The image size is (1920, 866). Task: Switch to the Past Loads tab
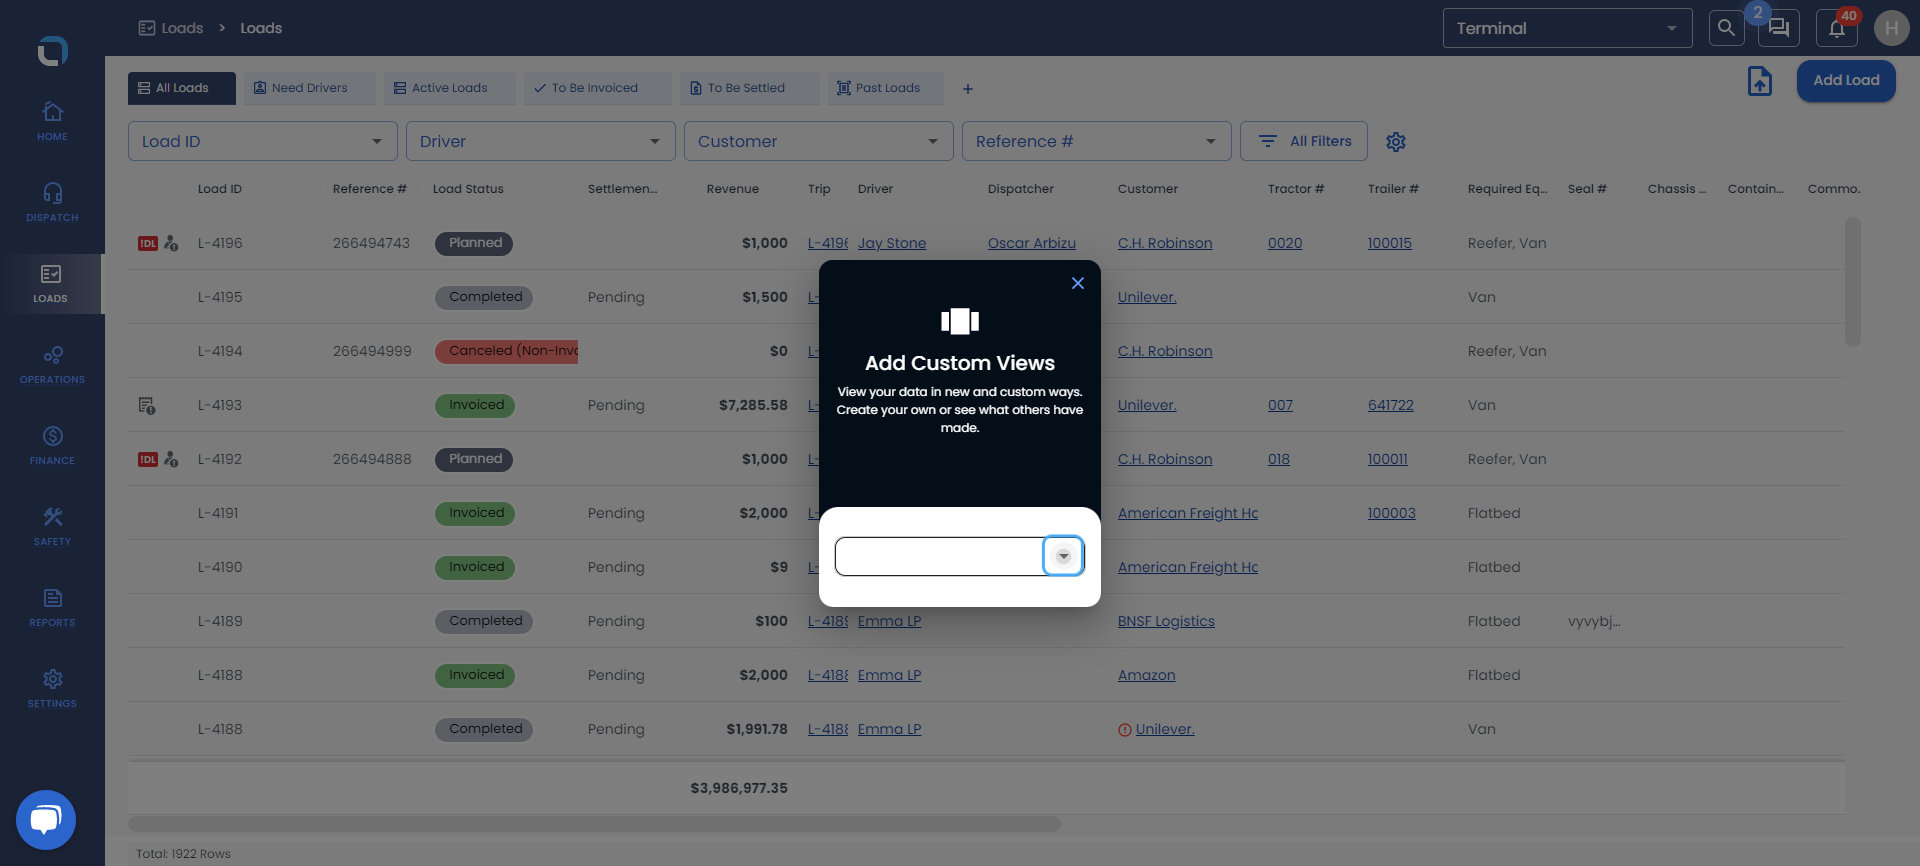point(886,88)
